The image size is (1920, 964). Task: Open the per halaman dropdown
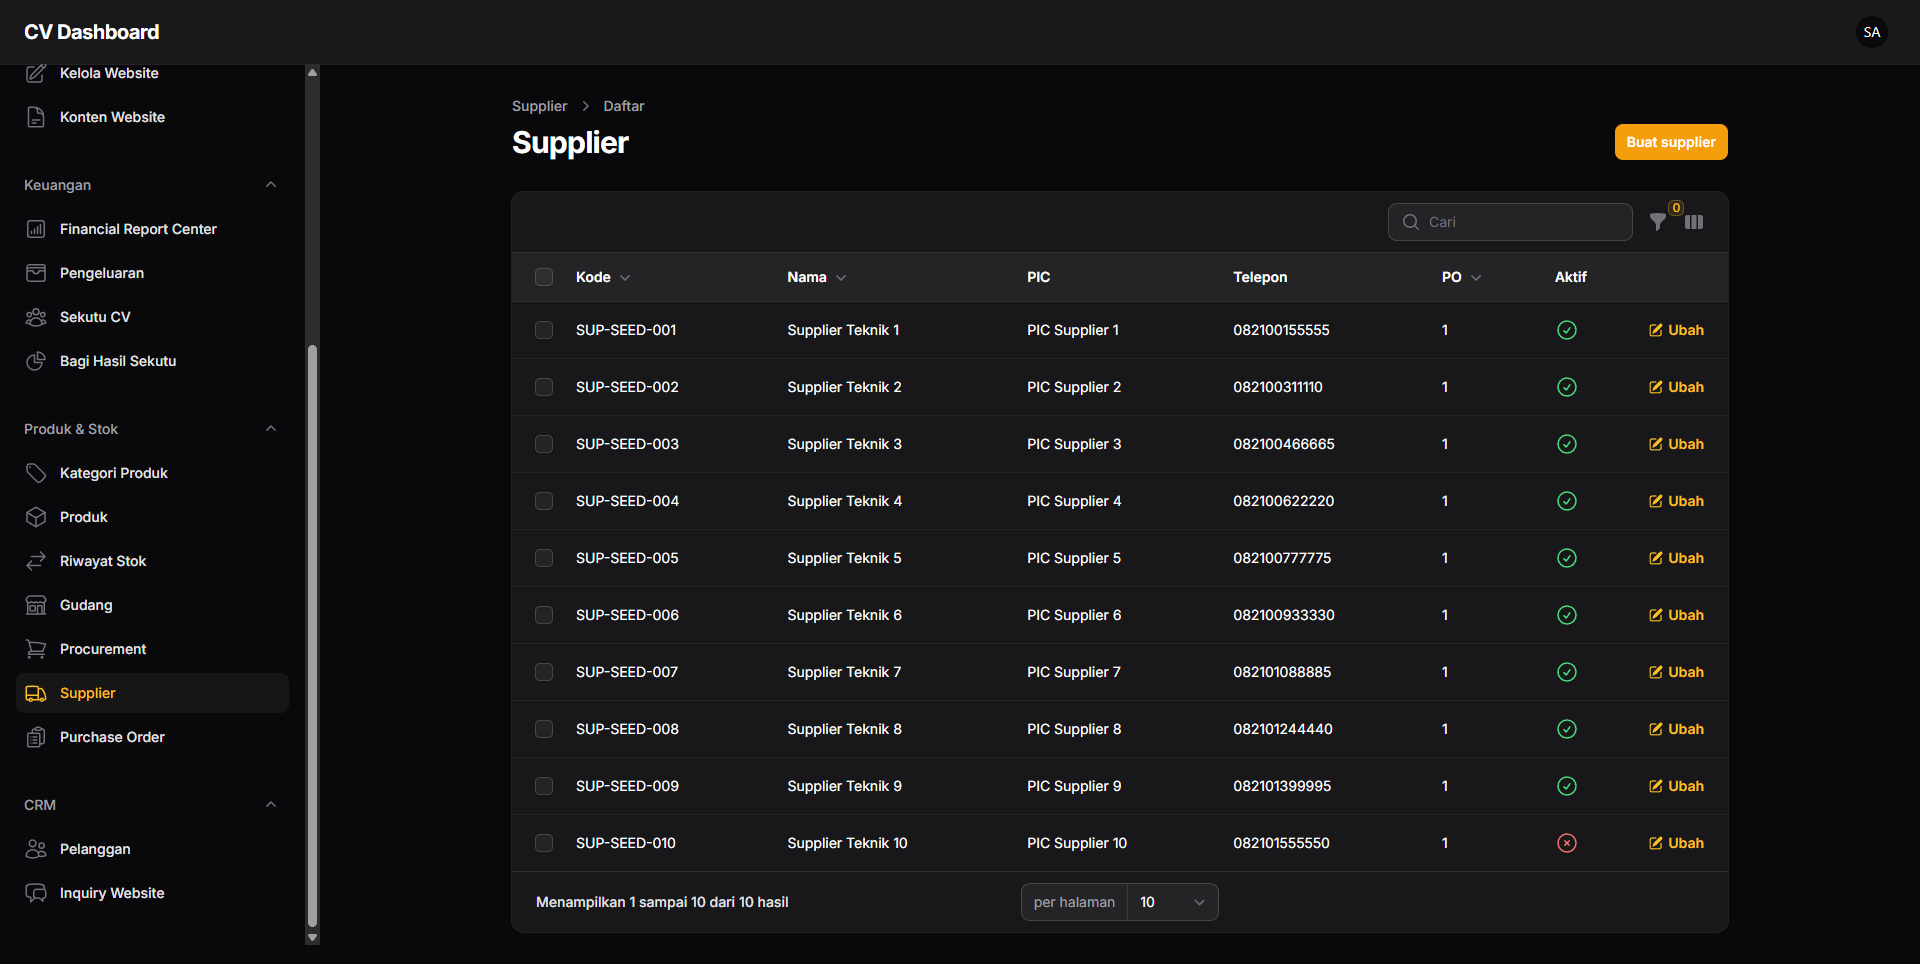tap(1172, 902)
